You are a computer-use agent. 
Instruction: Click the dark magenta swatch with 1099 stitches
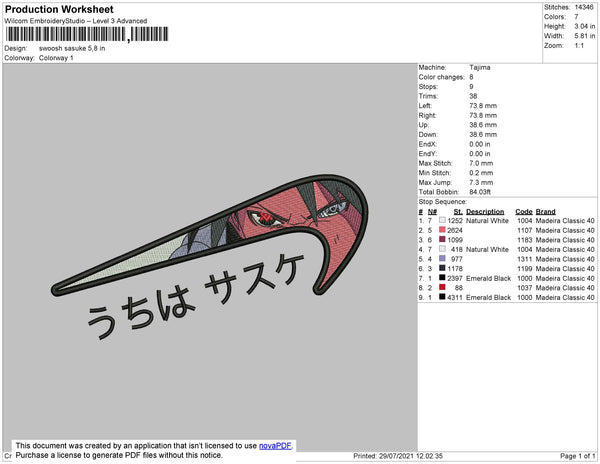point(442,239)
